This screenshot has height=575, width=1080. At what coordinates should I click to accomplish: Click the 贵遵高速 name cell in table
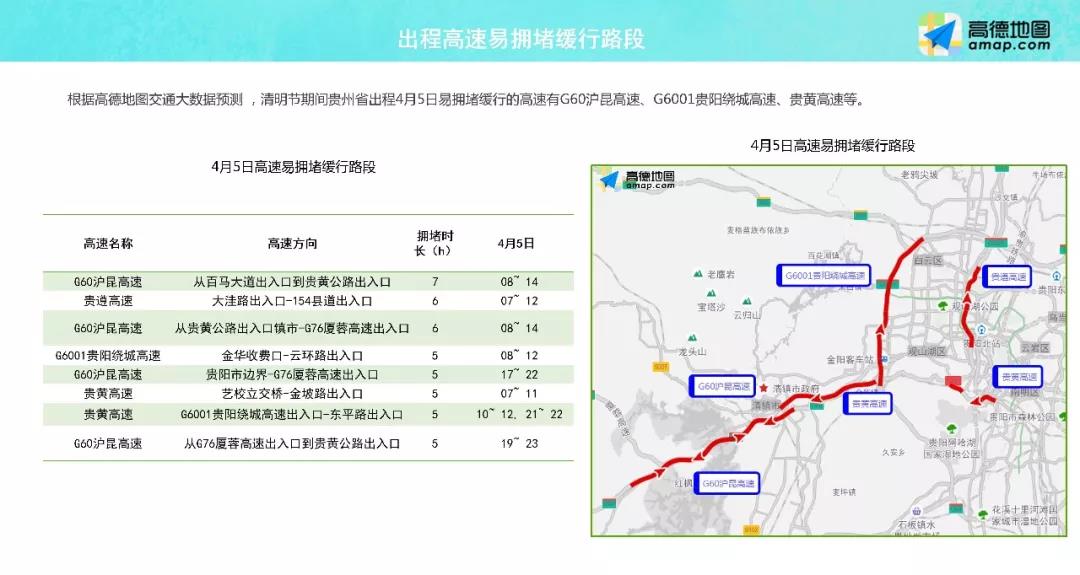point(108,301)
